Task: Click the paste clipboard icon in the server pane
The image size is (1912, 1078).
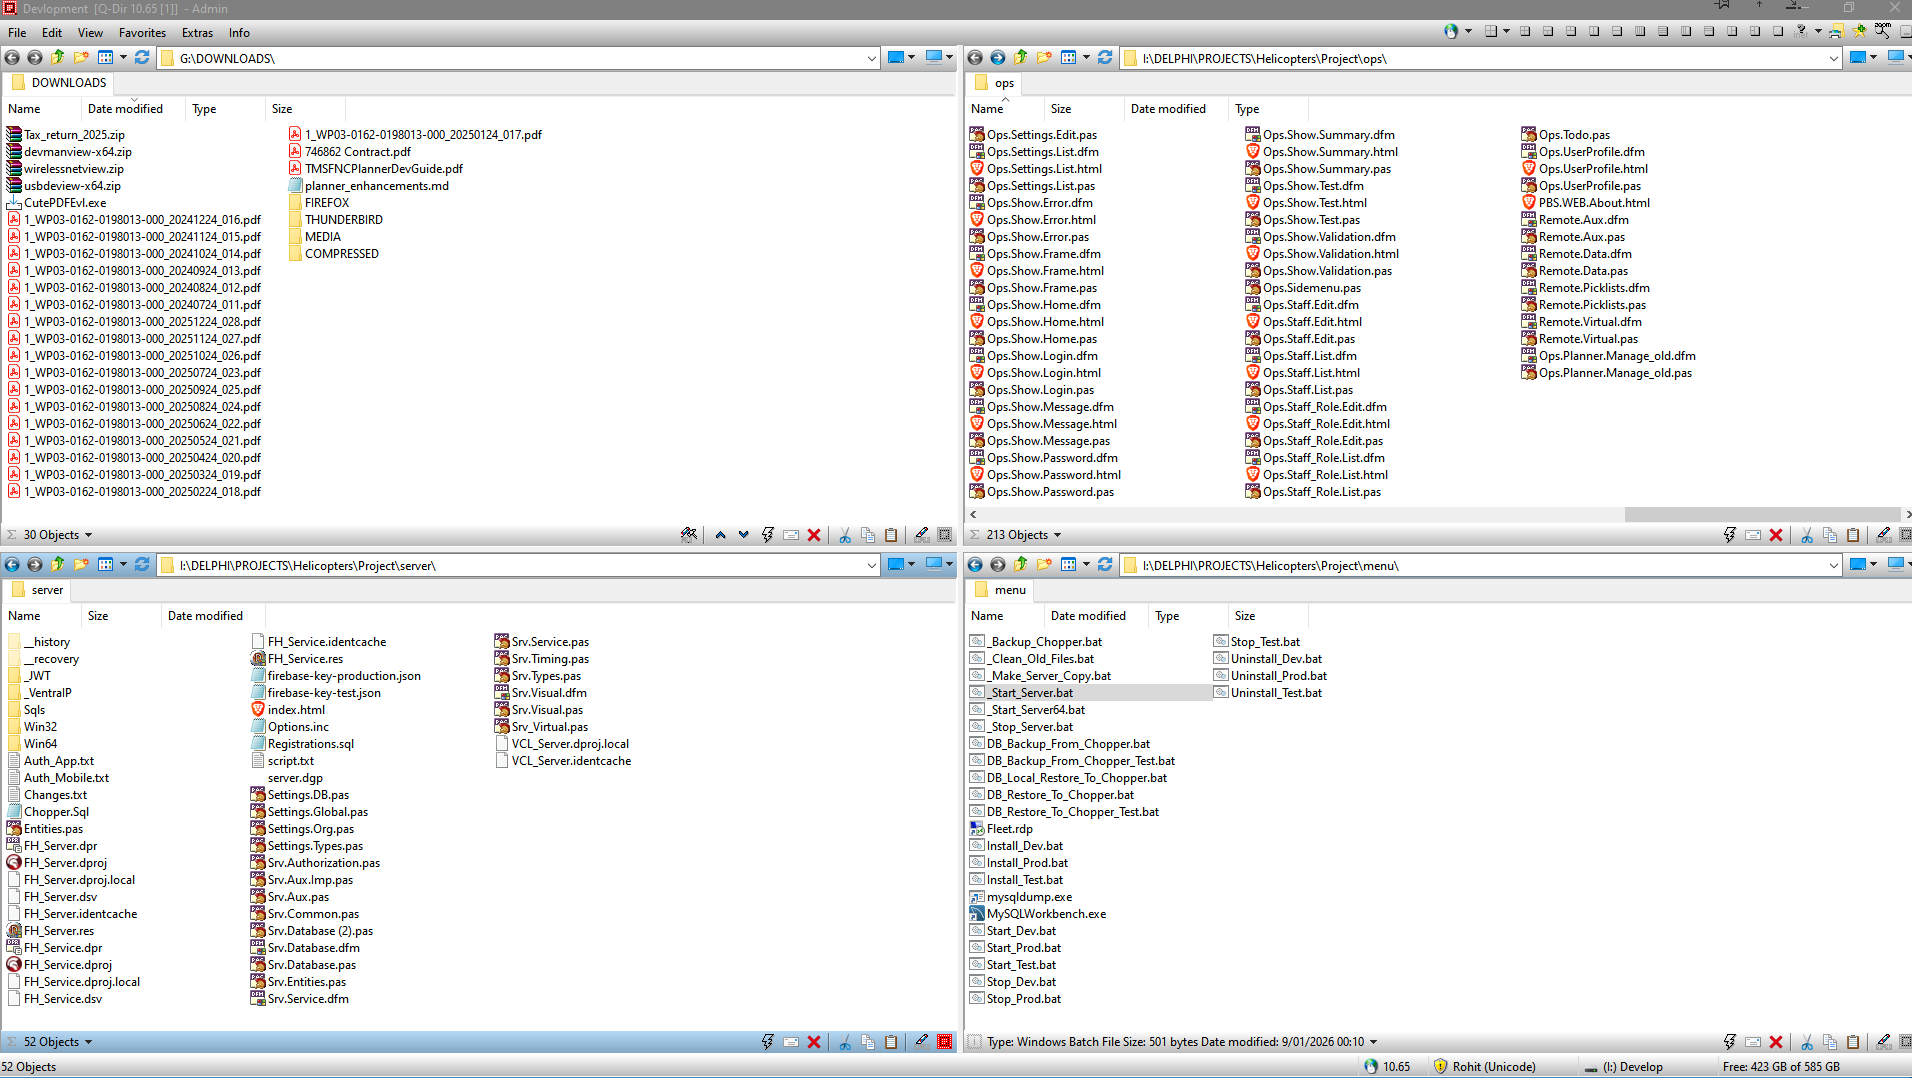Action: pos(891,1042)
